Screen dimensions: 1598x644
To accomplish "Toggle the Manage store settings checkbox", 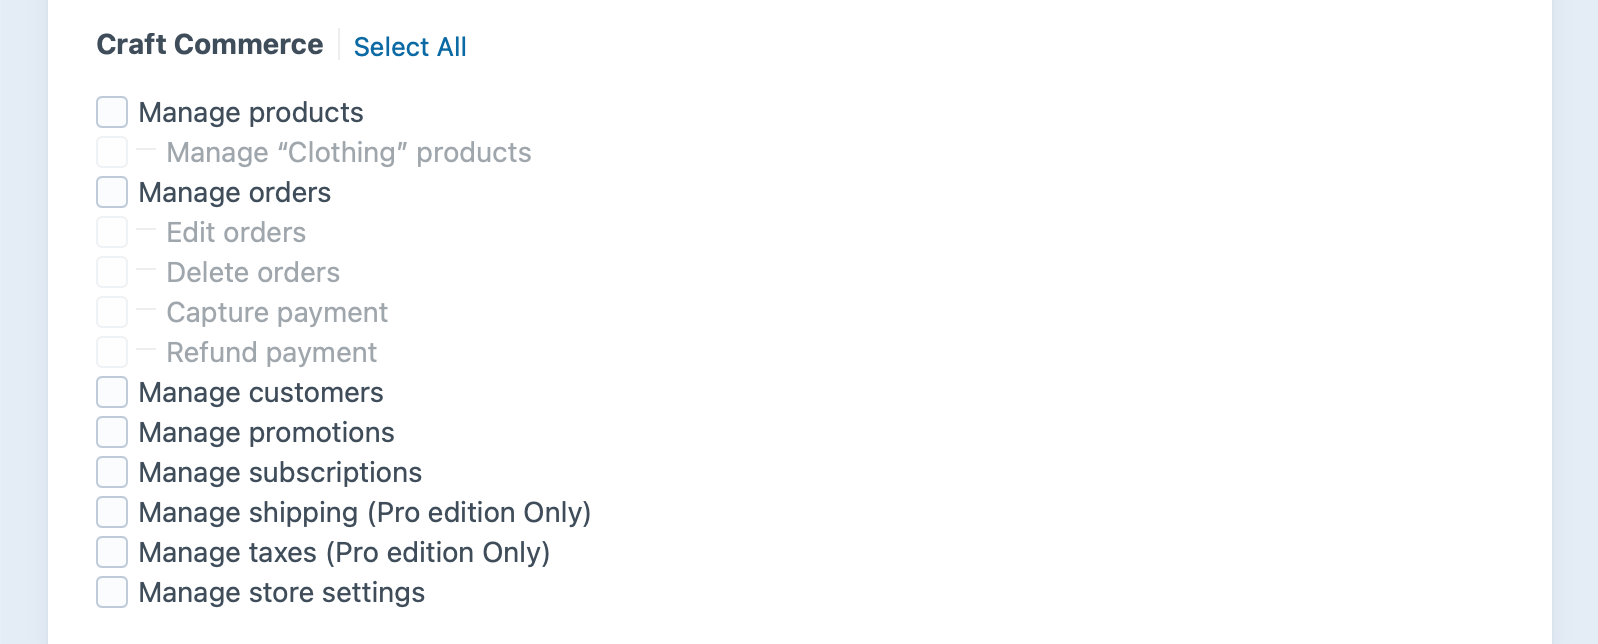I will click(x=111, y=592).
